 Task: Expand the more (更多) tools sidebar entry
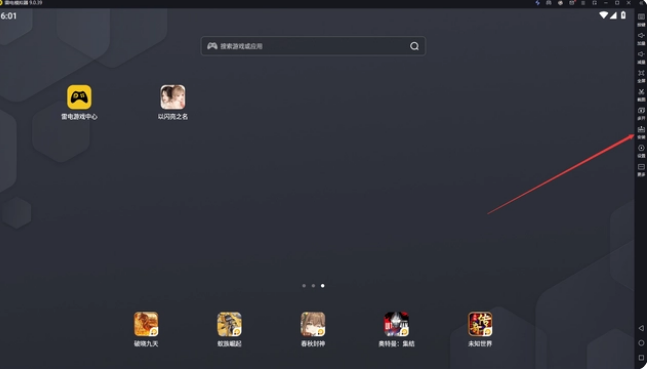click(x=641, y=170)
